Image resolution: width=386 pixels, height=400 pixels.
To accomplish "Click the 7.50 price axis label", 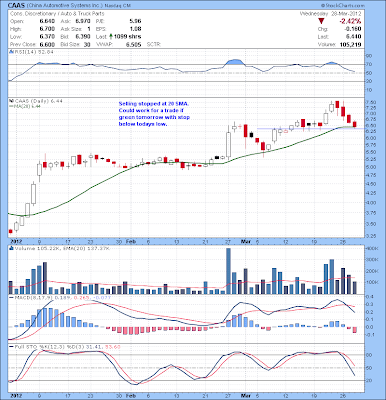I will point(370,102).
